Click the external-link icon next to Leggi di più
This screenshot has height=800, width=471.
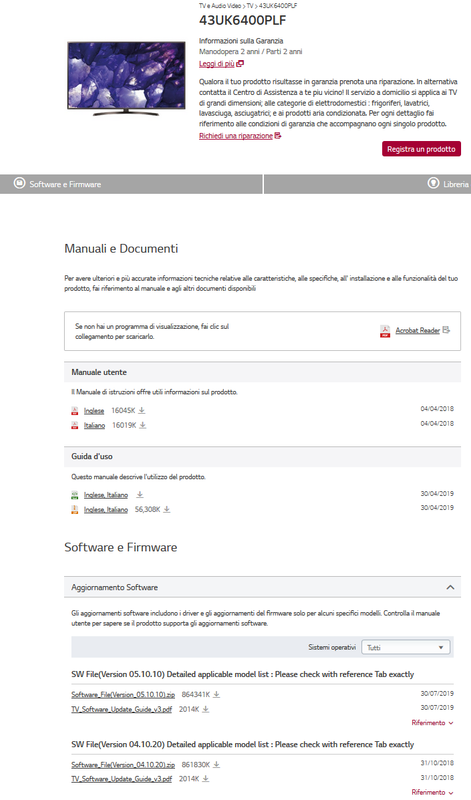(x=240, y=64)
